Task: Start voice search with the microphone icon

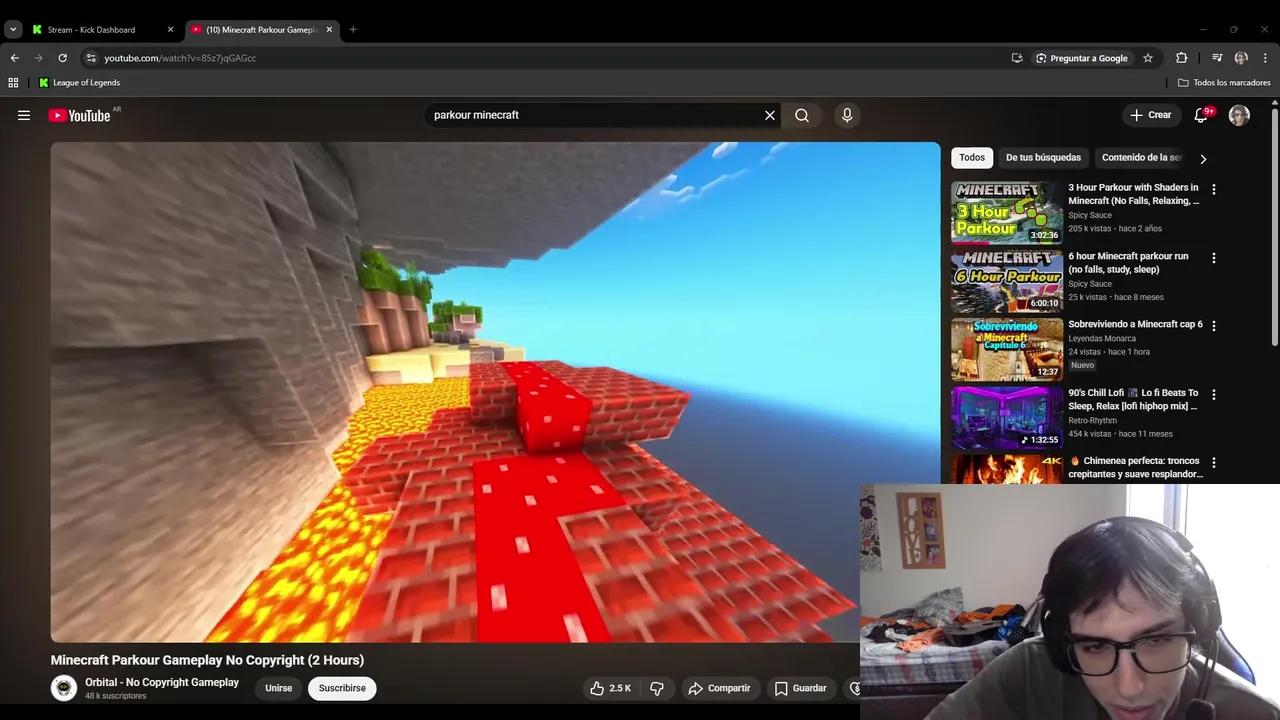Action: click(x=847, y=115)
